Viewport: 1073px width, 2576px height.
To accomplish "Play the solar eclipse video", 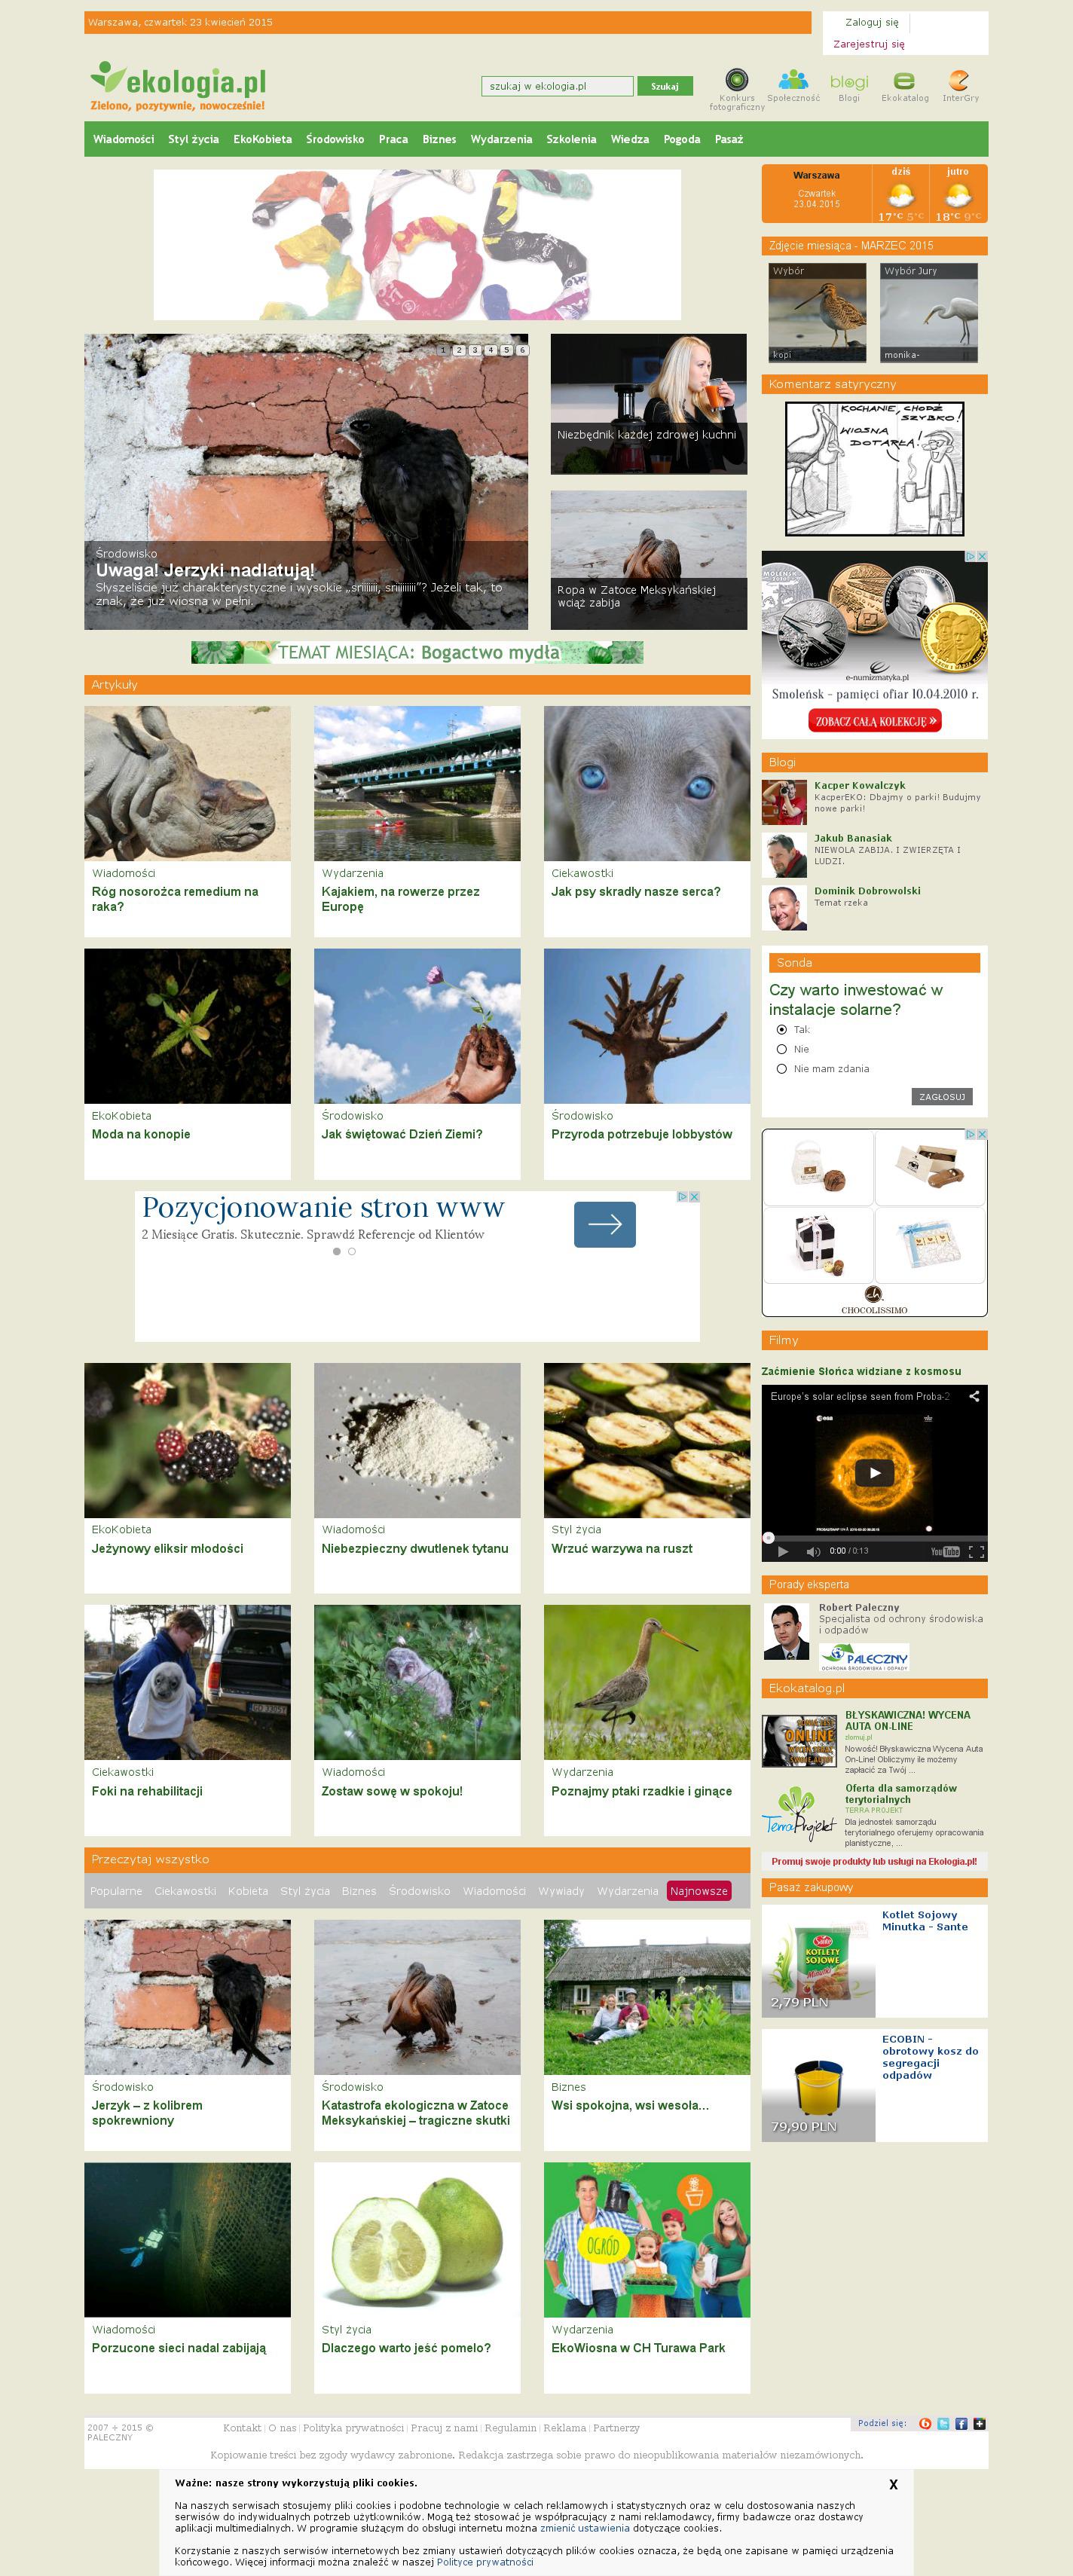I will pos(875,1472).
